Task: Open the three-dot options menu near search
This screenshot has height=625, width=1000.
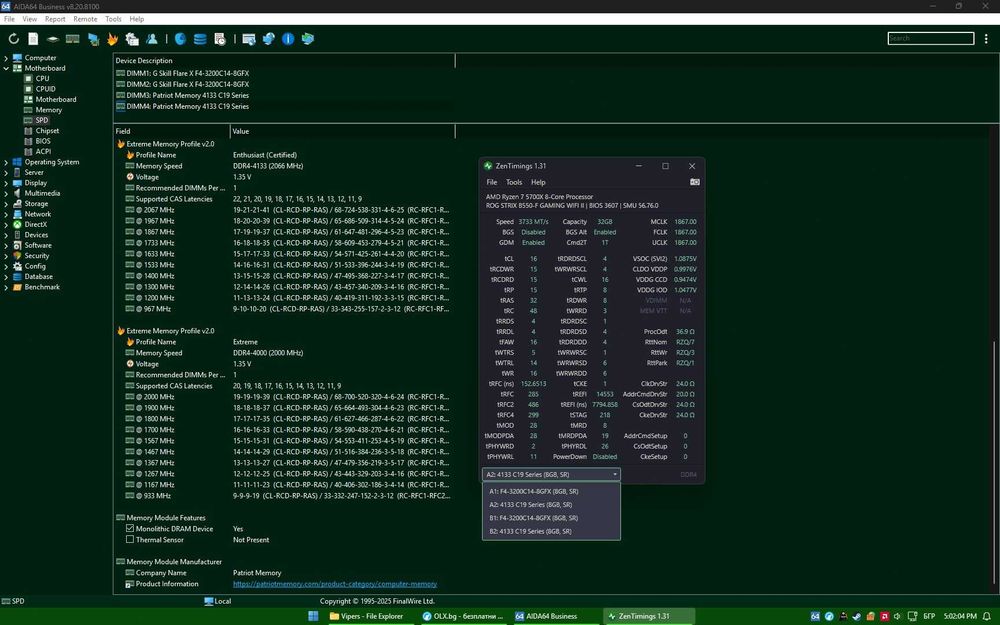Action: (986, 38)
